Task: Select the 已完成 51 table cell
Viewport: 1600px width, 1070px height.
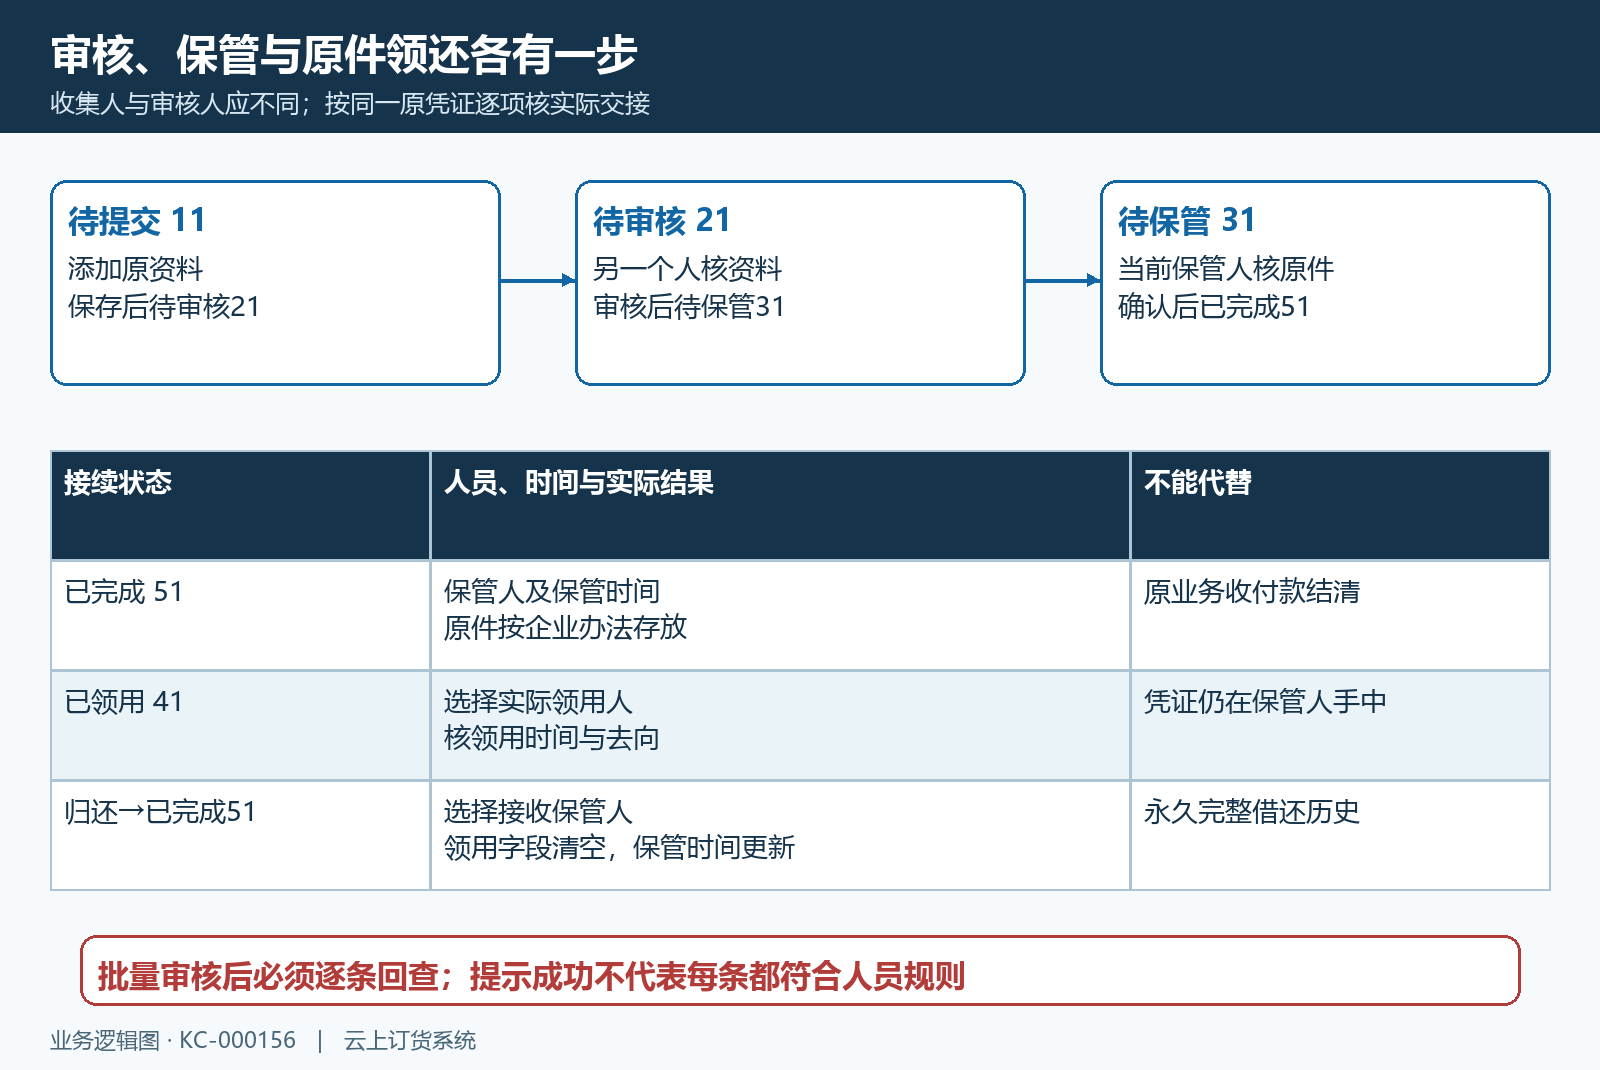Action: pyautogui.click(x=240, y=615)
